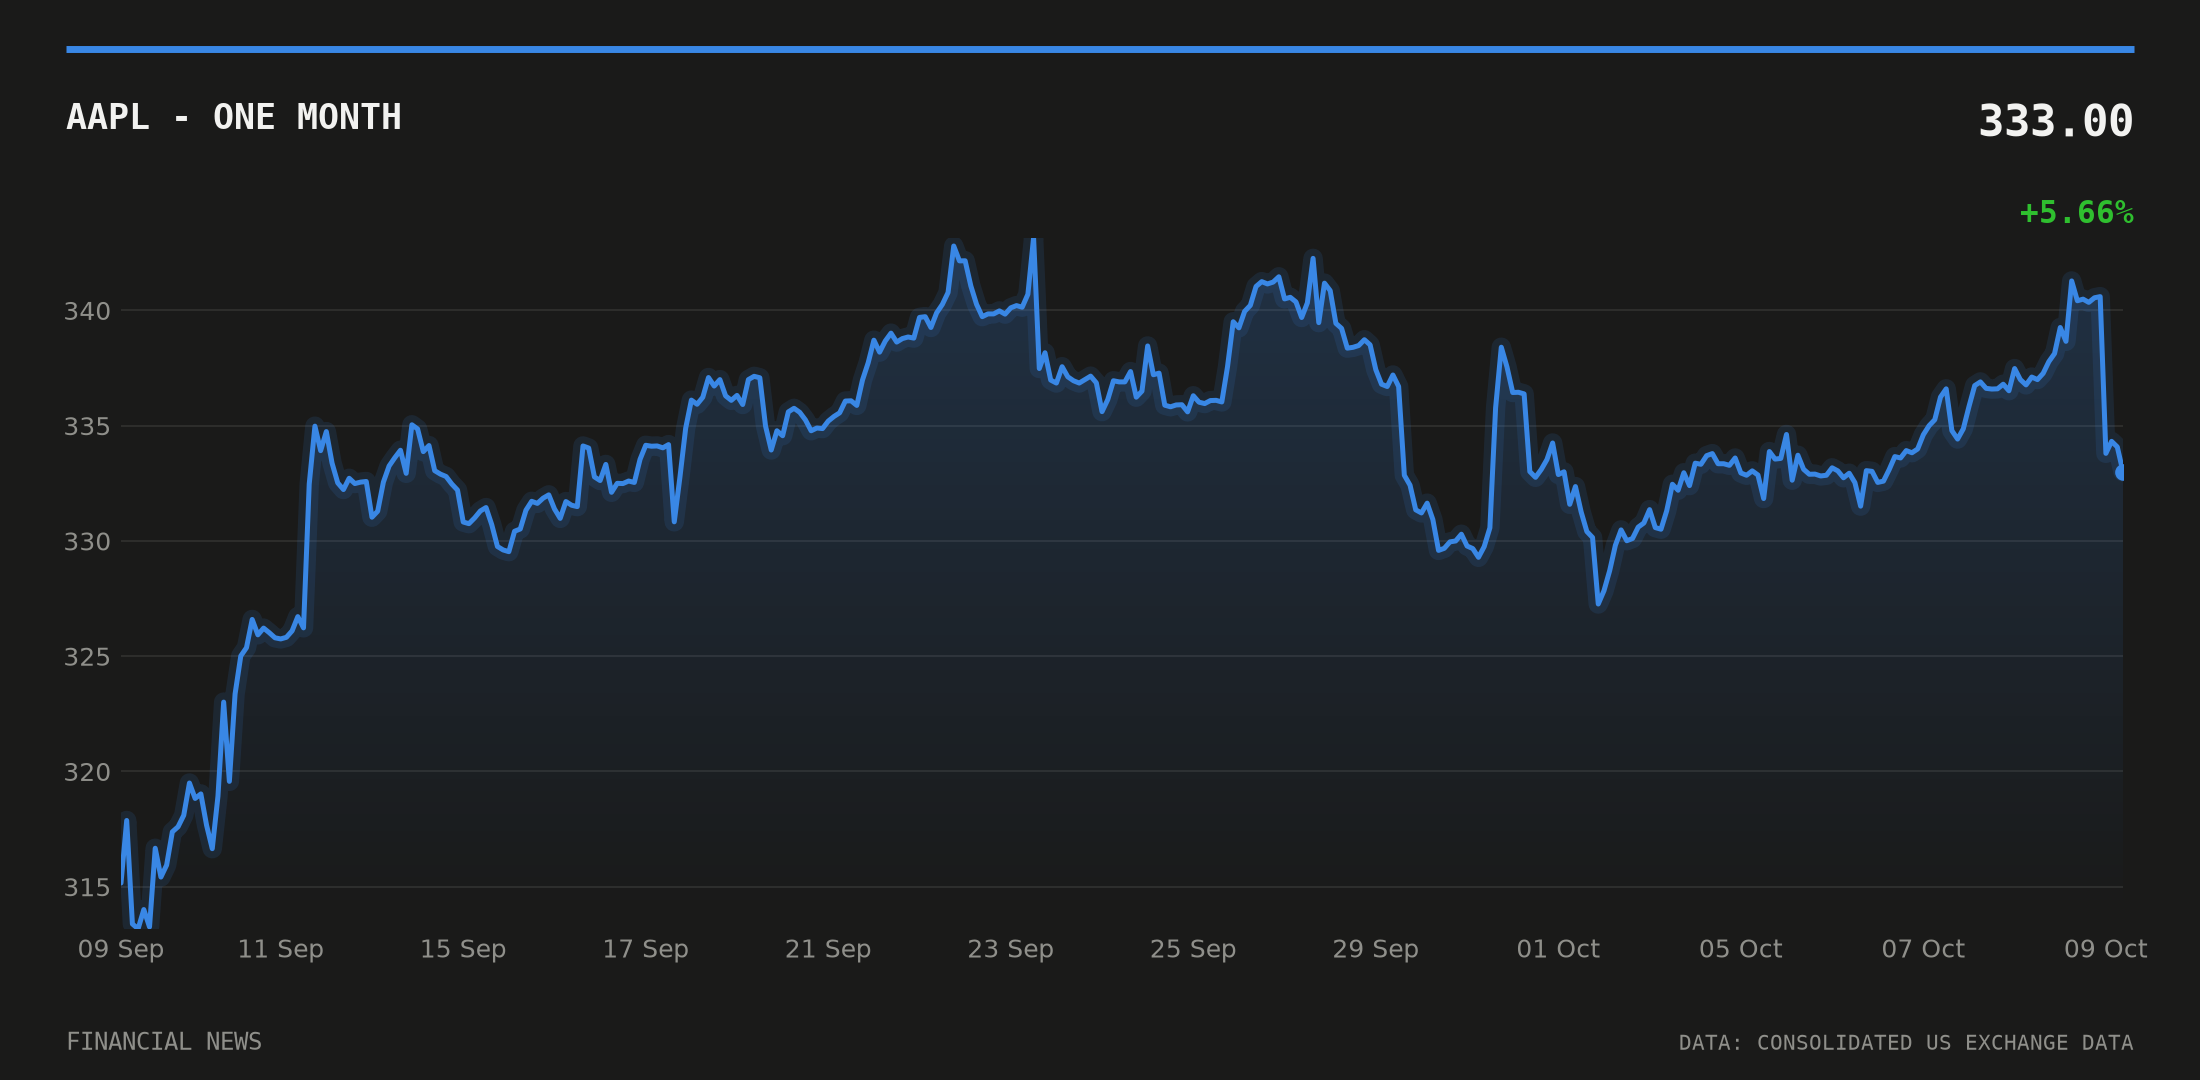Select the '17 Sep' date label

tap(645, 949)
